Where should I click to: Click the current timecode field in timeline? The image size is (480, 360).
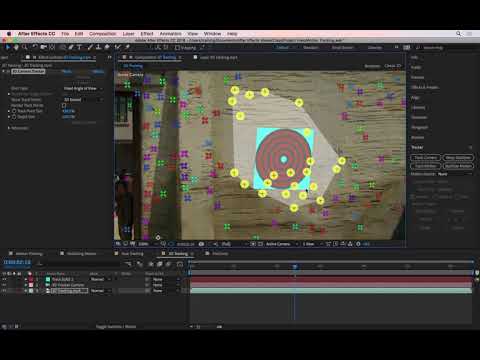(17, 262)
